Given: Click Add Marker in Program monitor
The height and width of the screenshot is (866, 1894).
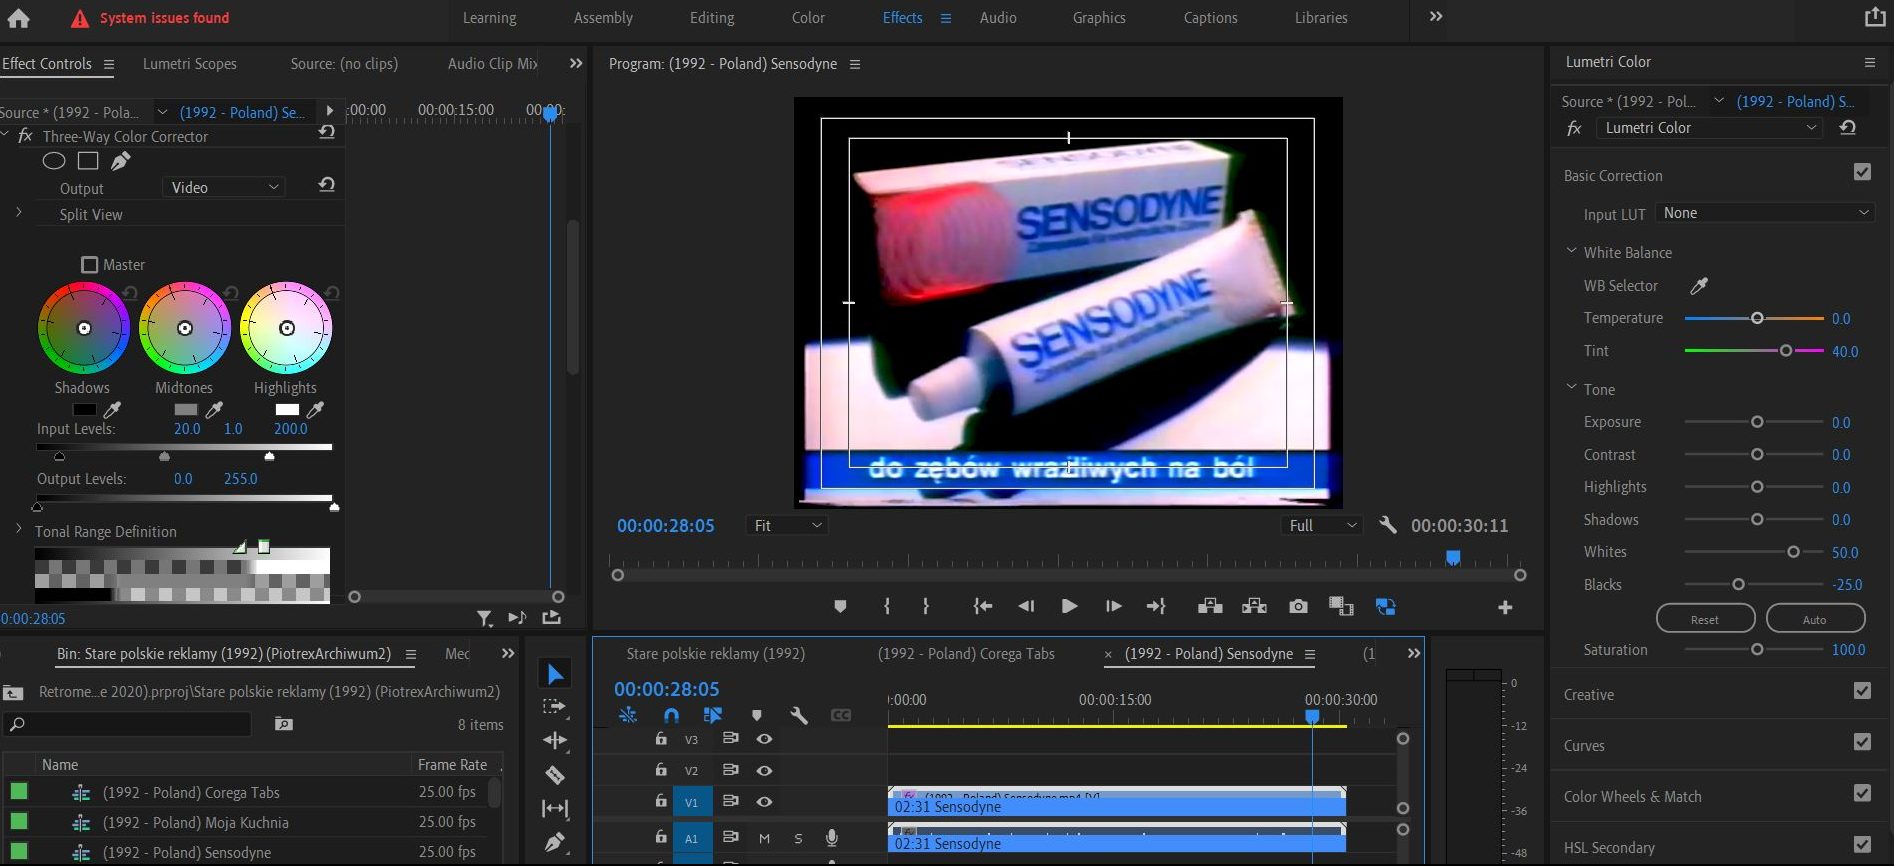Looking at the screenshot, I should point(840,606).
